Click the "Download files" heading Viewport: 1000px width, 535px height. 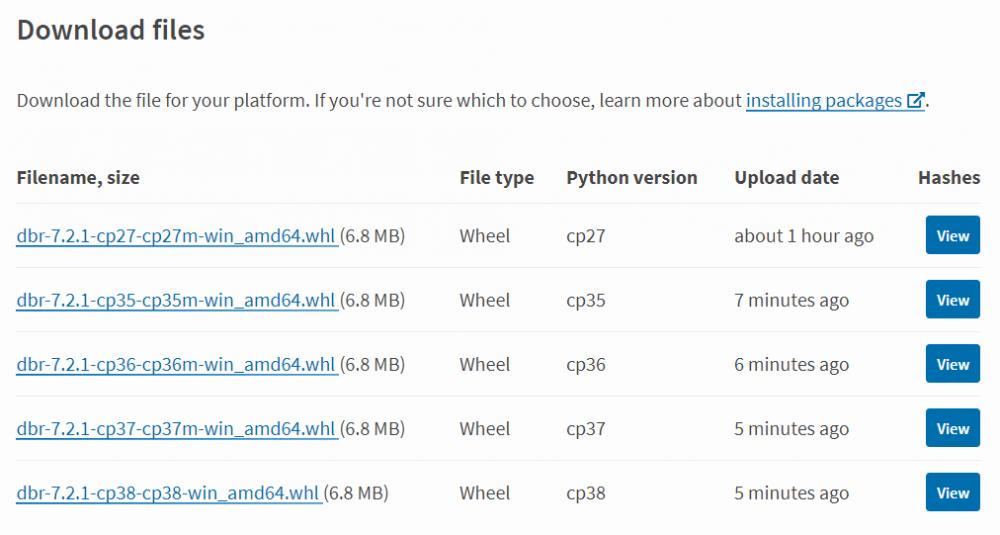[111, 30]
